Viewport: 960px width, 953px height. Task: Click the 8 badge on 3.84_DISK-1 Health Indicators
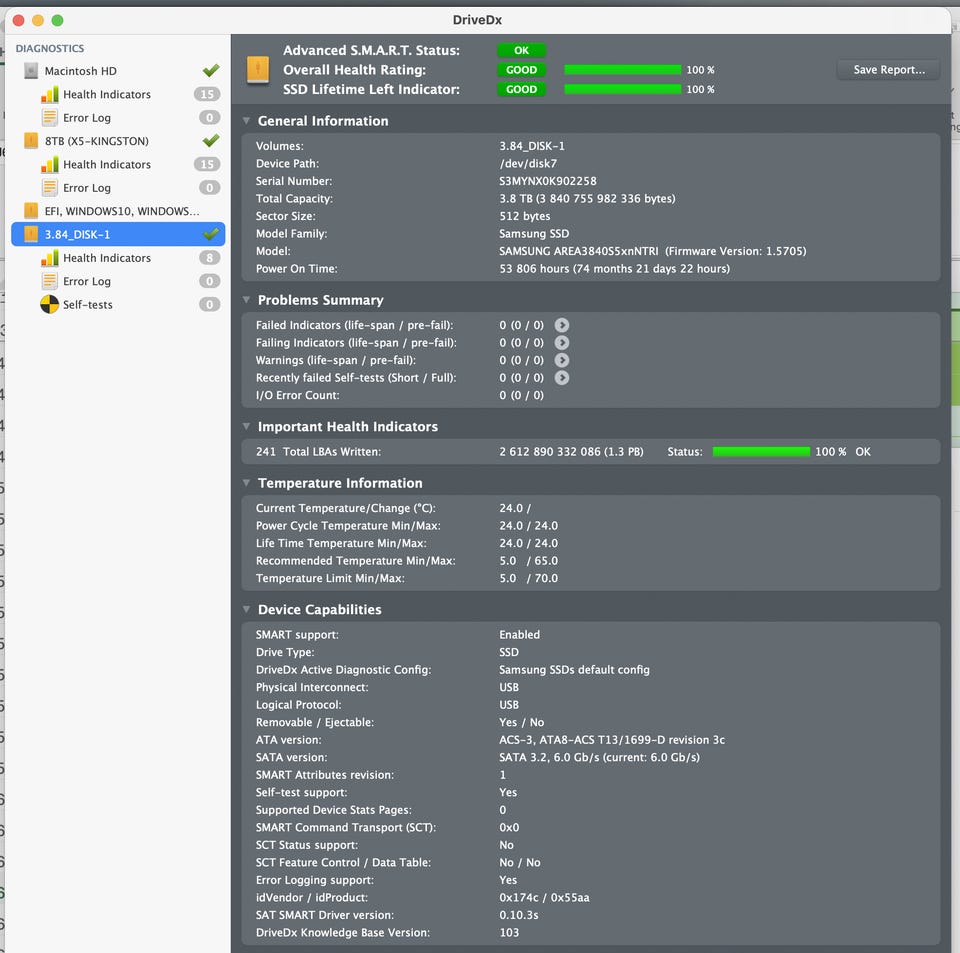click(209, 258)
